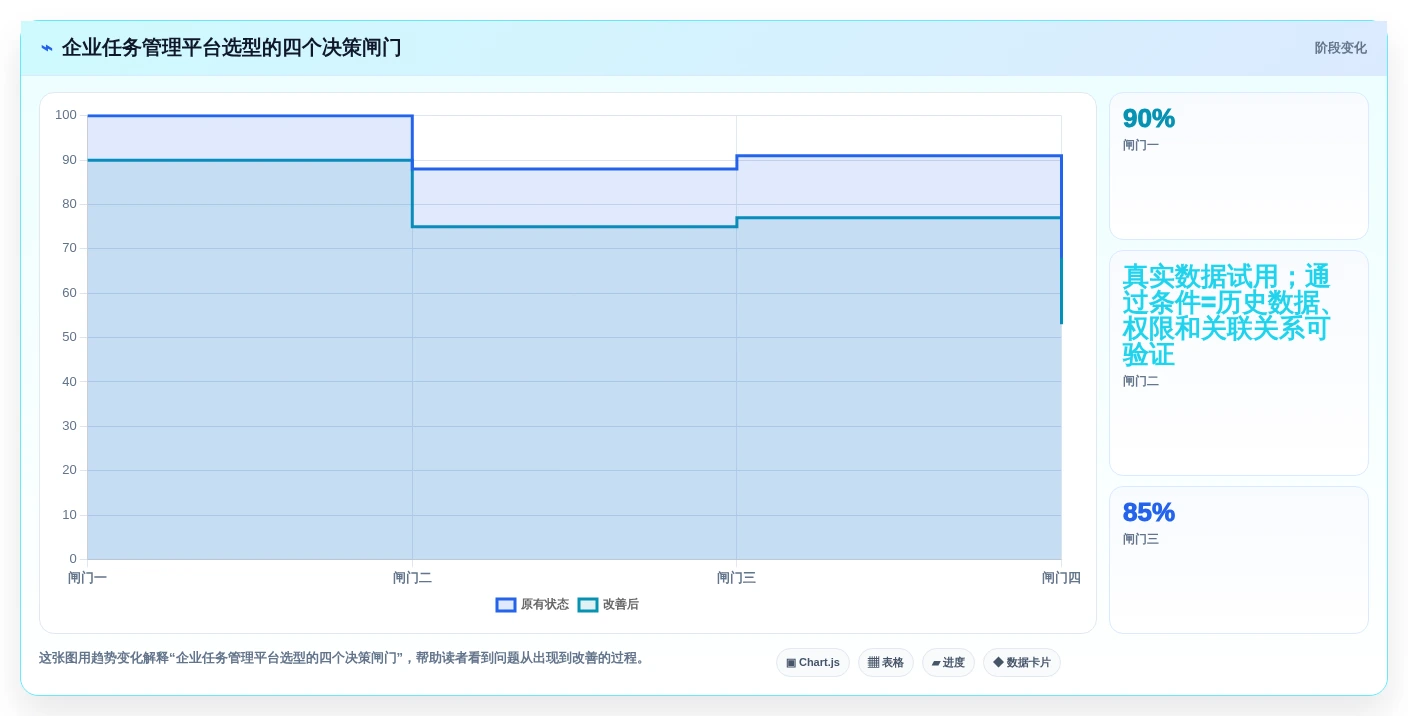The image size is (1408, 716).
Task: Click the 闸门三 x-axis label
Action: [x=736, y=578]
